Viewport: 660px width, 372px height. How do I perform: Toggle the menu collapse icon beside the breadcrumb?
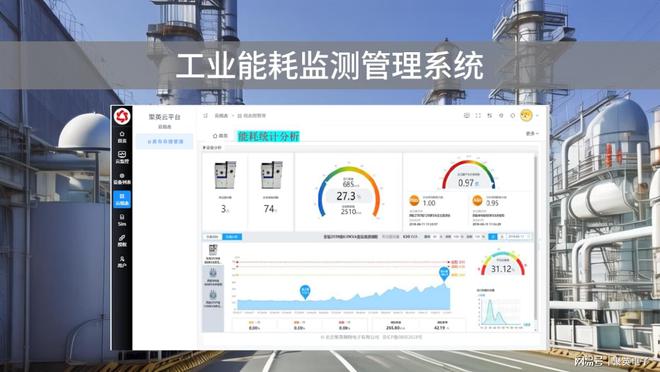tap(205, 115)
